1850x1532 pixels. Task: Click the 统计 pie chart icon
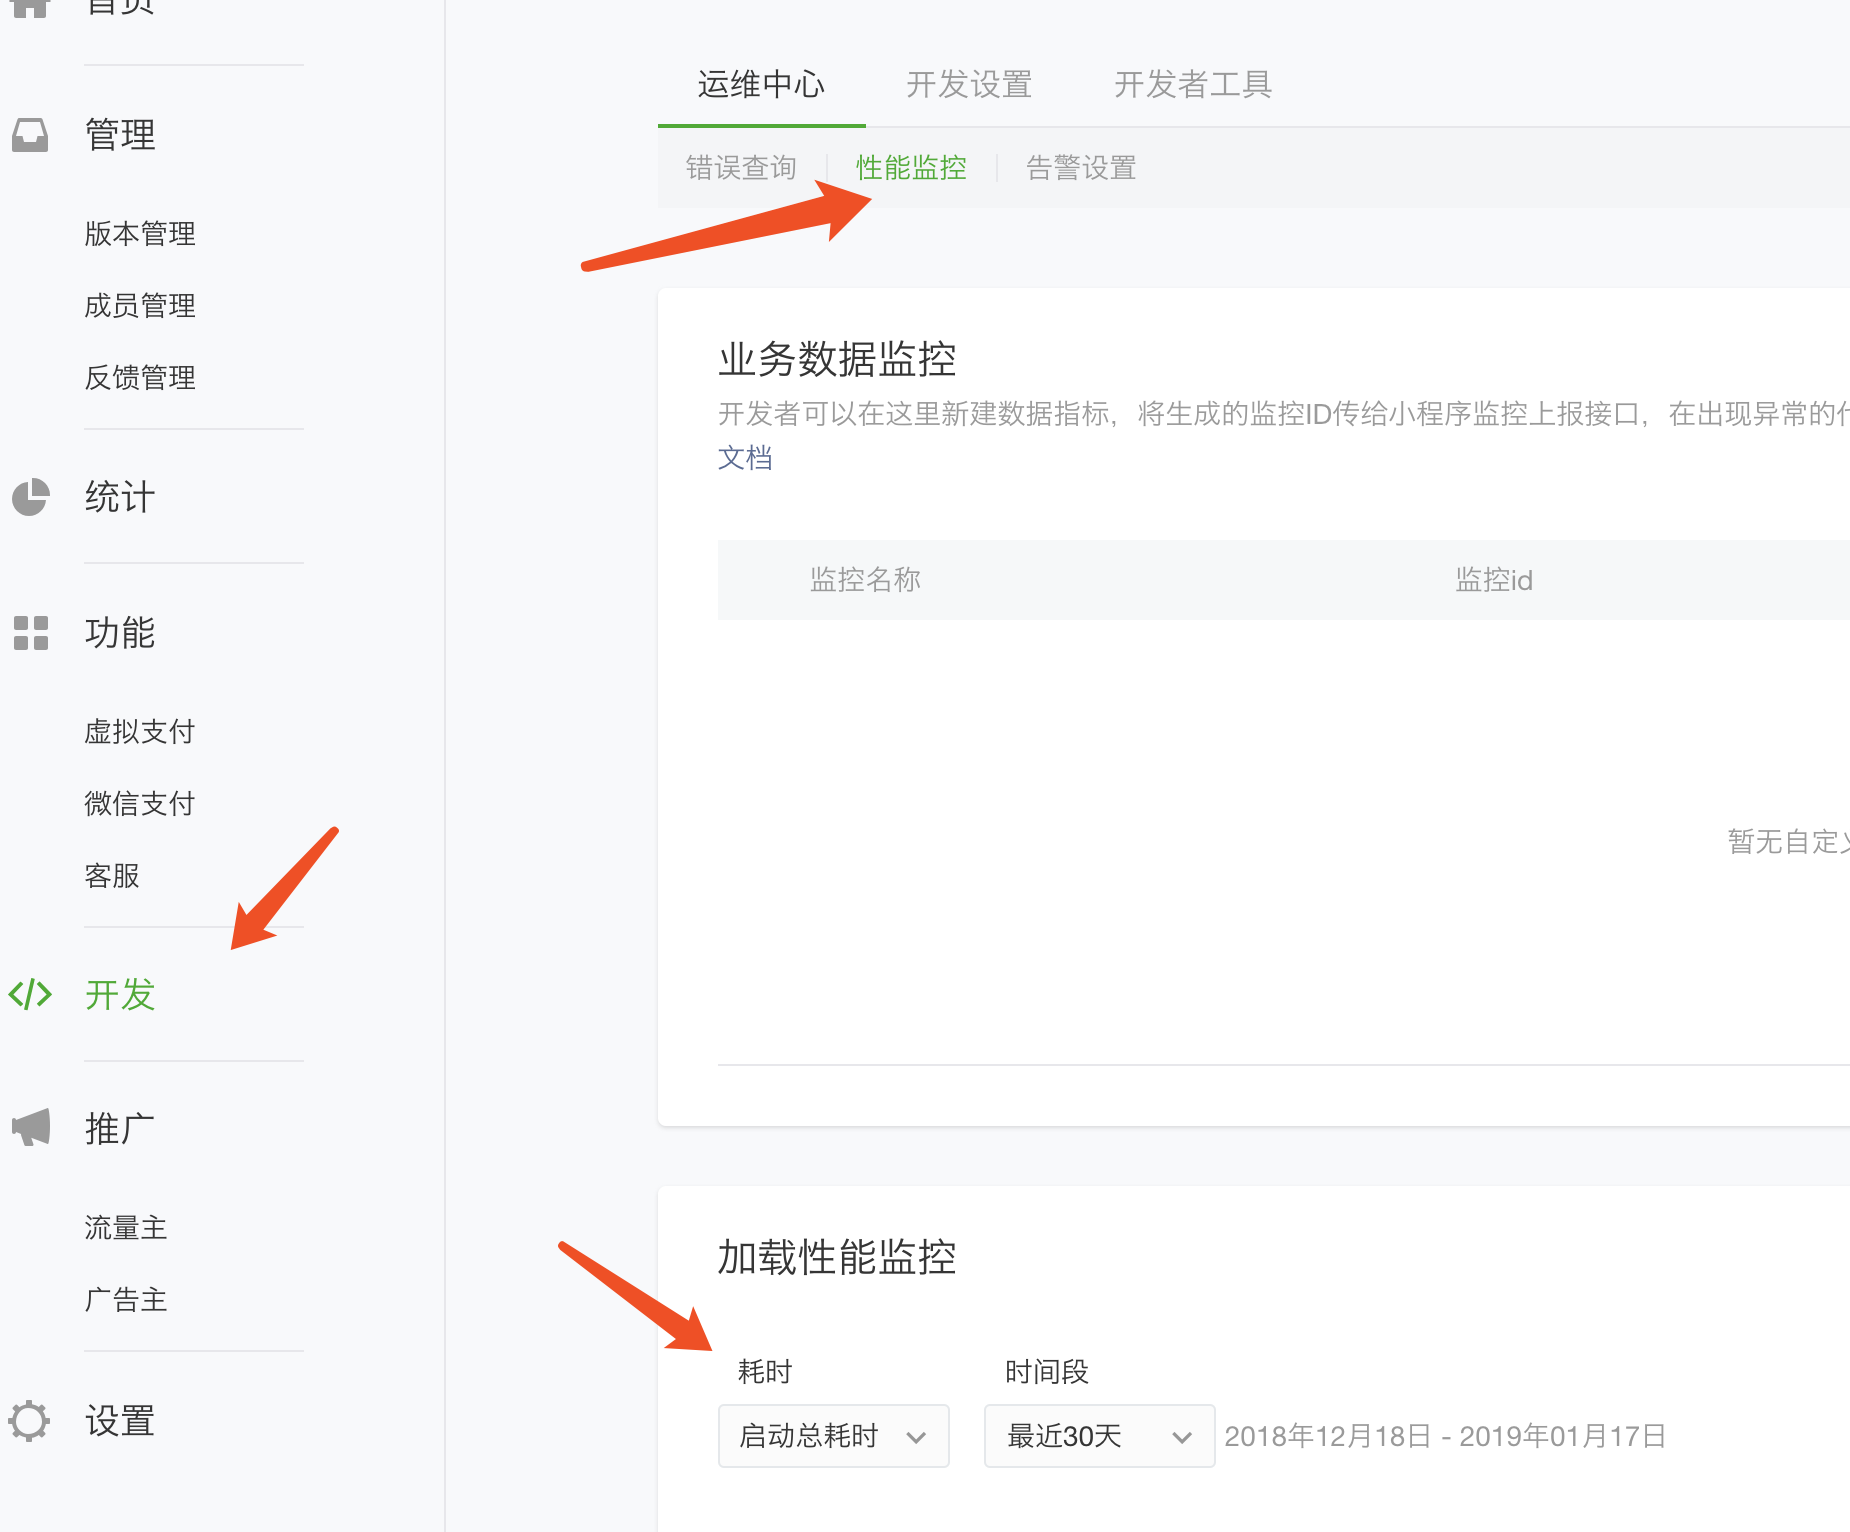(x=30, y=497)
